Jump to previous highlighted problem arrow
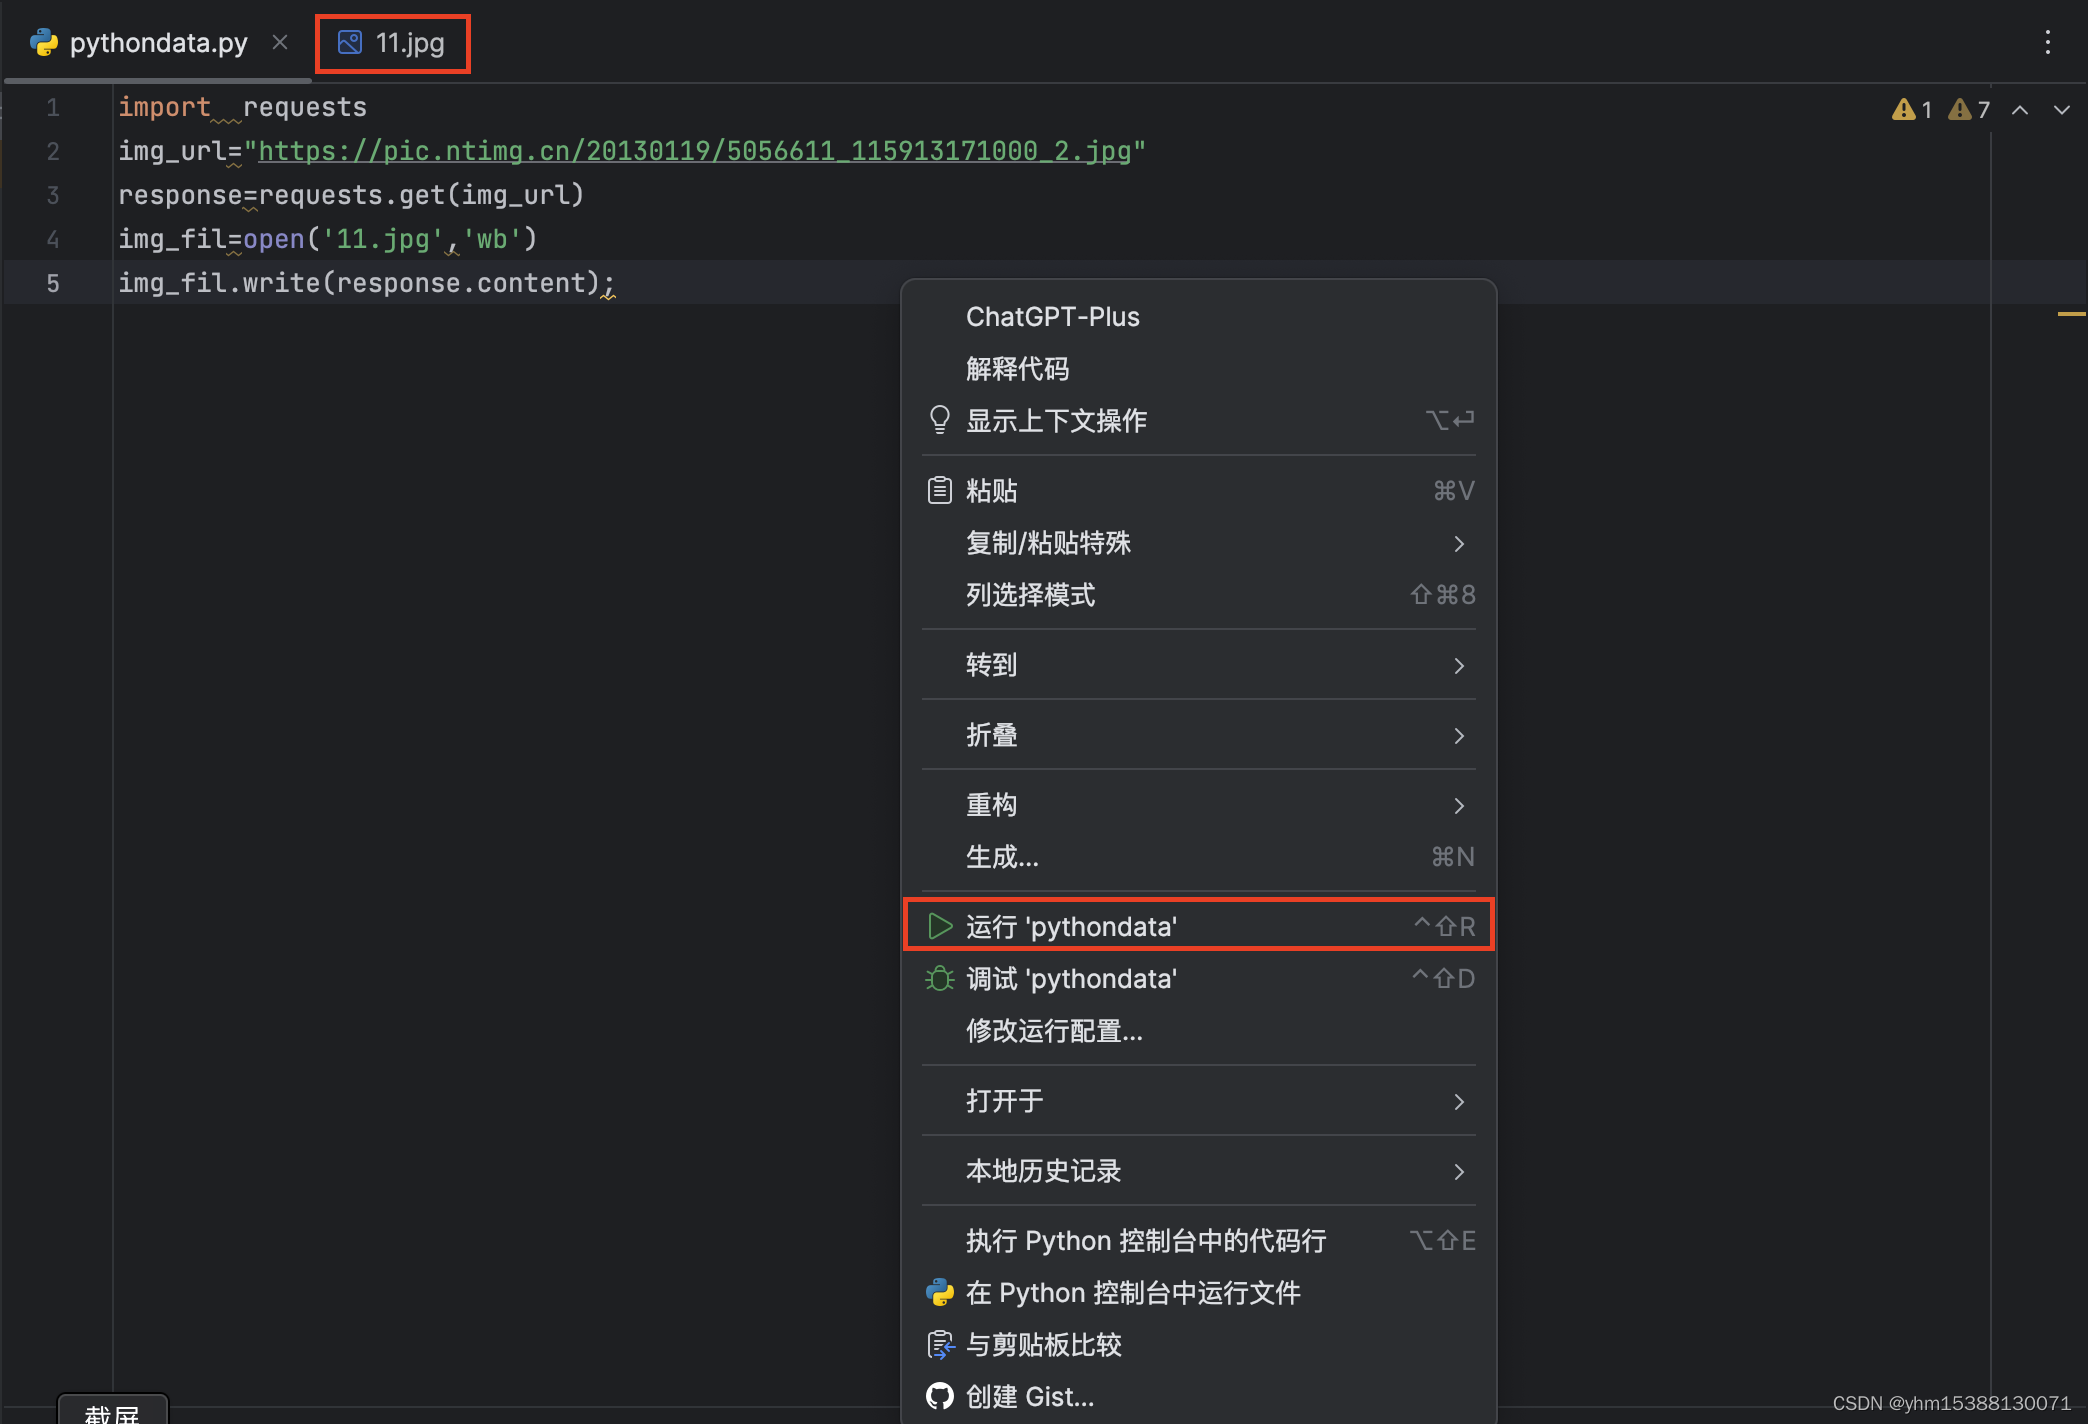 2020,110
